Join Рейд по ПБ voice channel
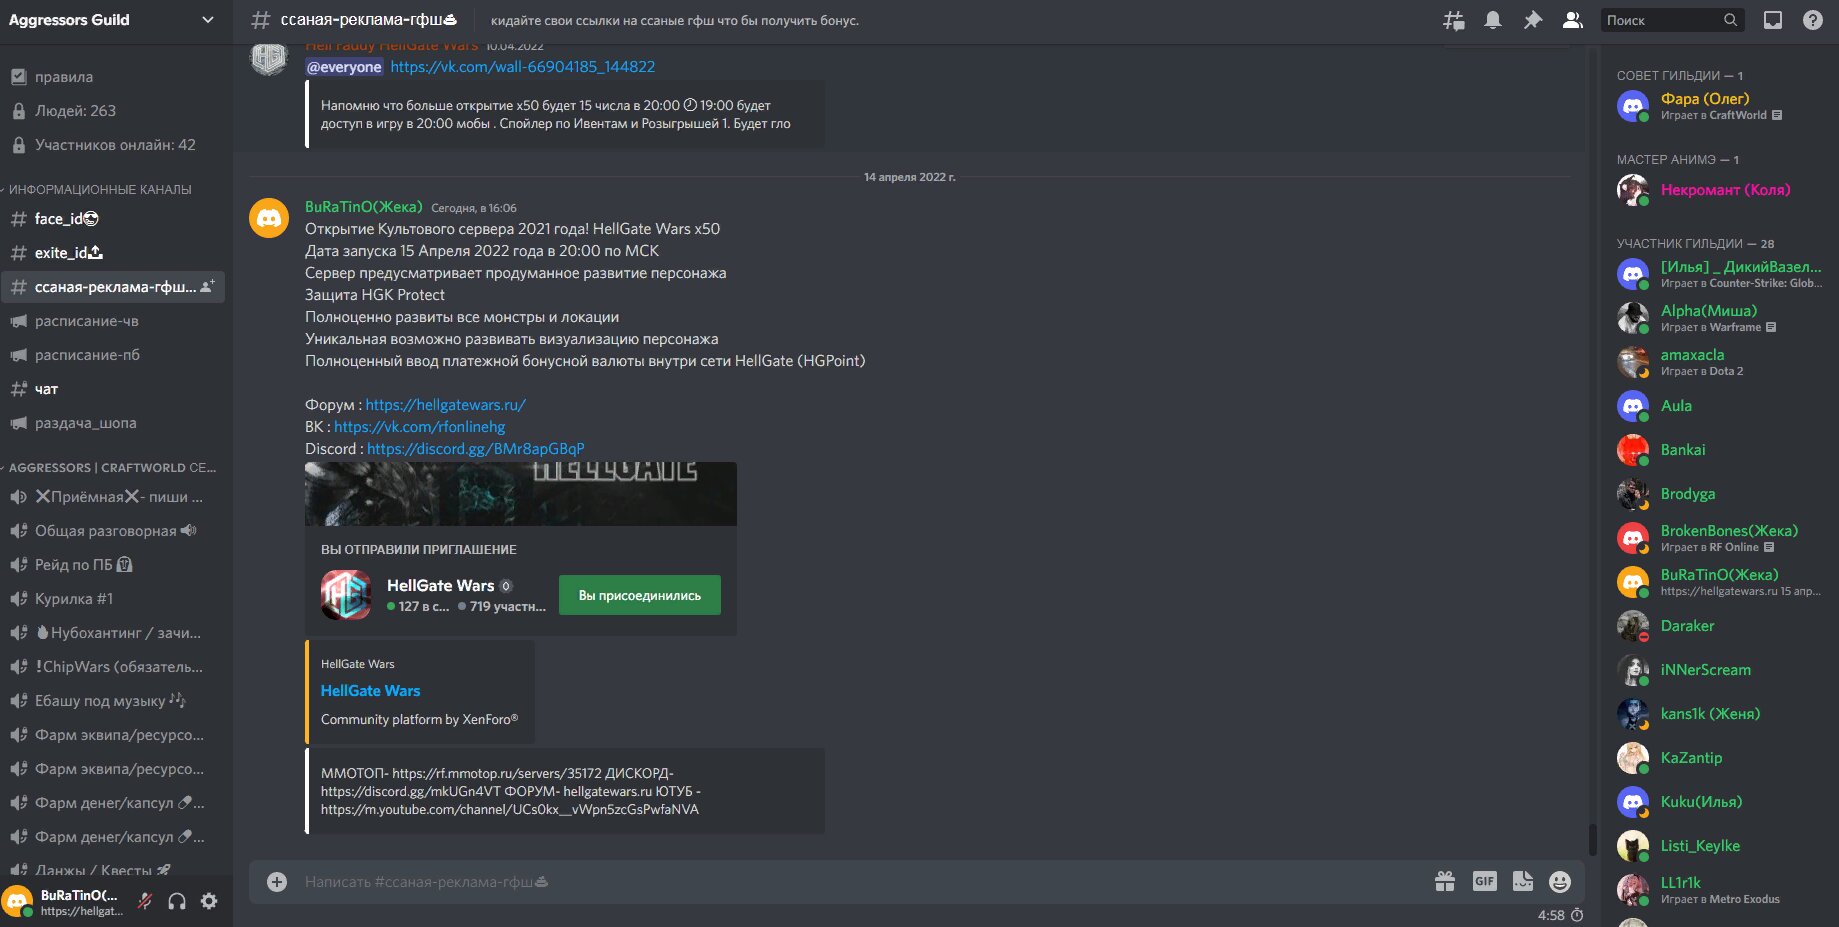Viewport: 1839px width, 927px height. click(112, 565)
